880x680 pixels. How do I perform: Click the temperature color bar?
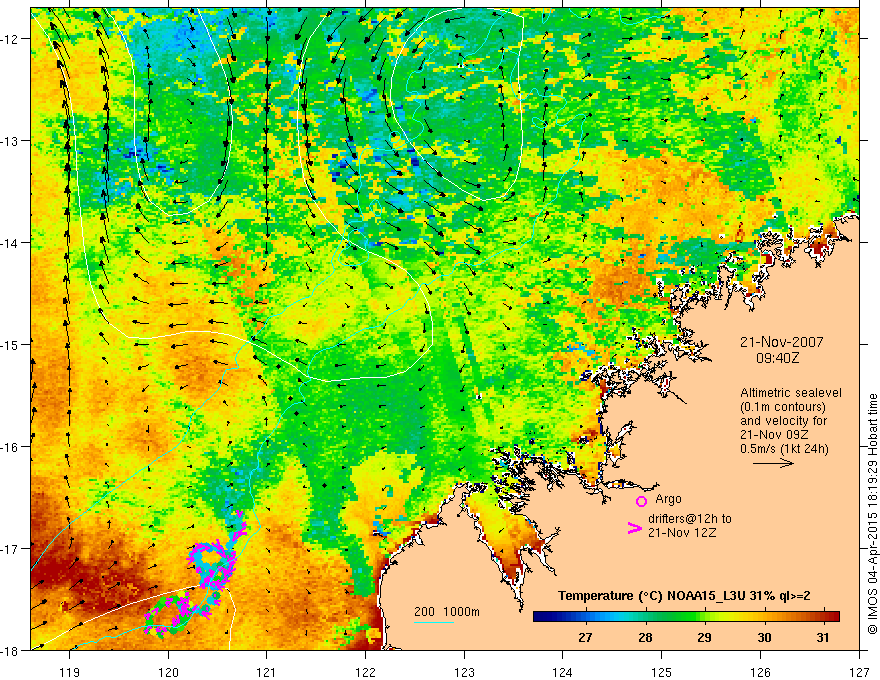[686, 616]
